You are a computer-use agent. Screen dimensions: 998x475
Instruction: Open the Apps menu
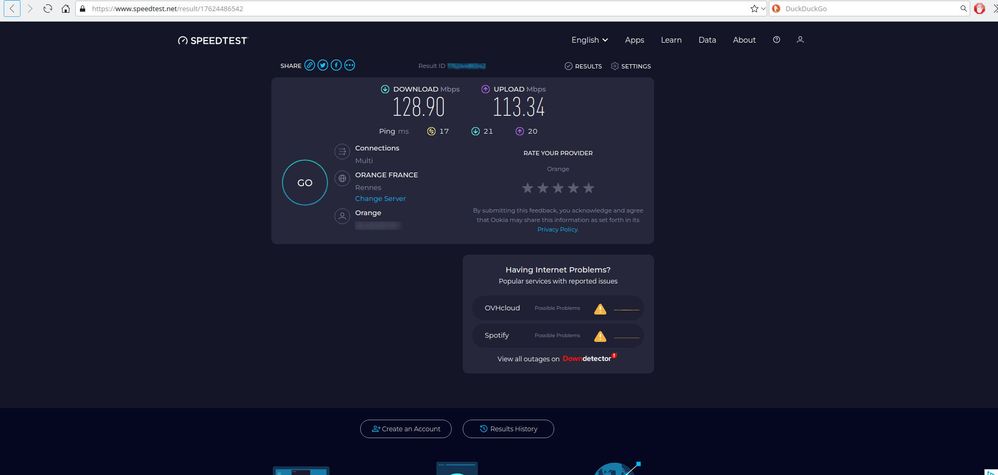tap(635, 39)
